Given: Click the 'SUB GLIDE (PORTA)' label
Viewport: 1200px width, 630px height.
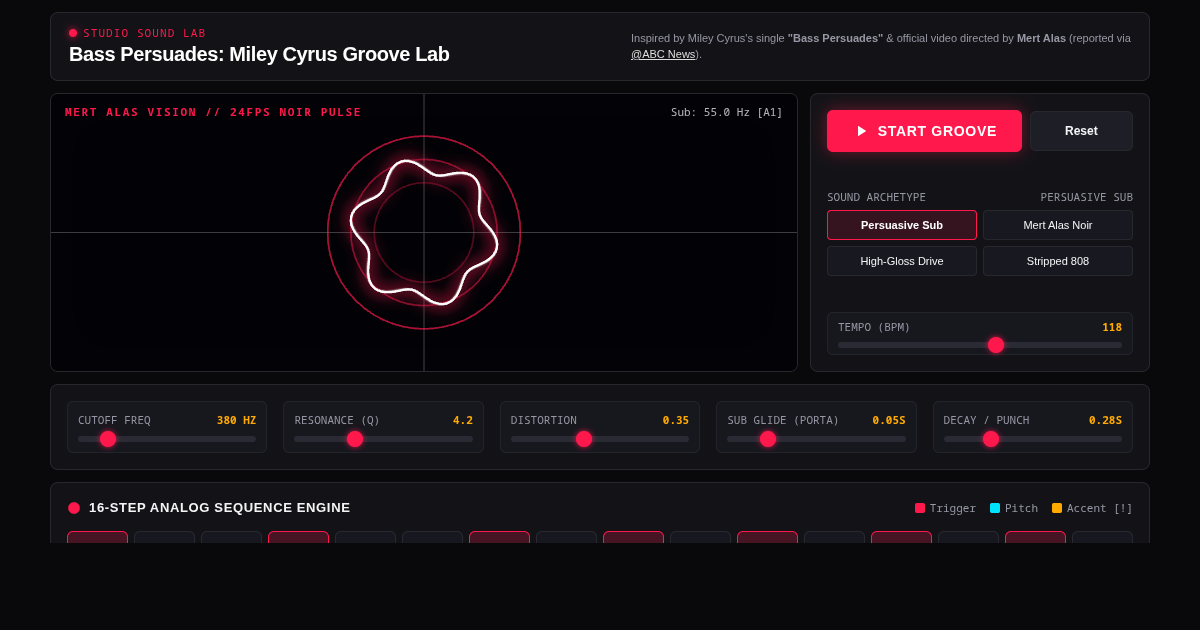Looking at the screenshot, I should [x=783, y=421].
